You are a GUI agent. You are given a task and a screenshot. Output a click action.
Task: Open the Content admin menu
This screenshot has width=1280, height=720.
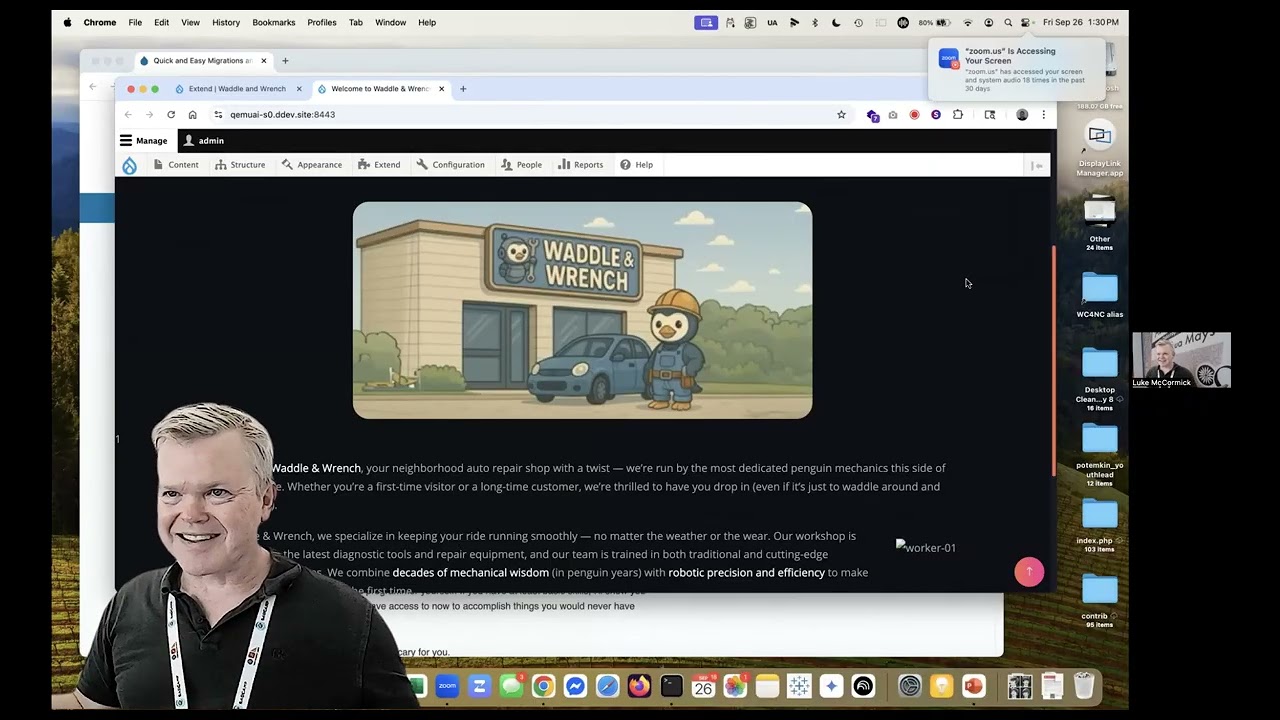point(176,165)
